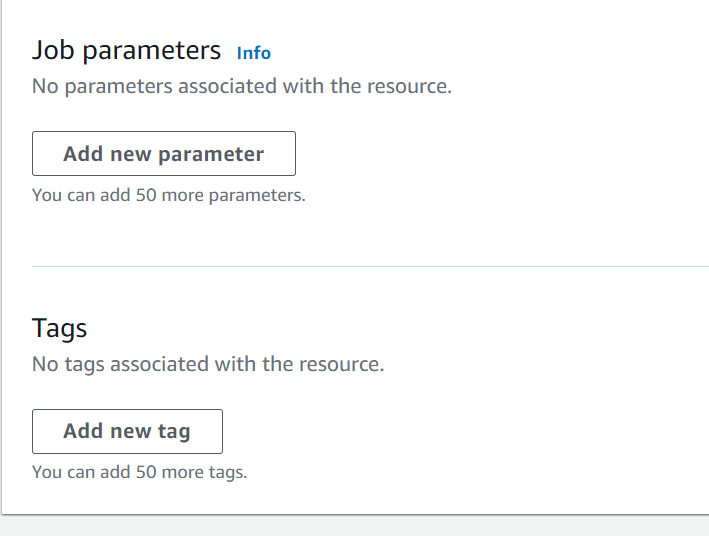Click the Tags section heading
Image resolution: width=709 pixels, height=536 pixels.
pyautogui.click(x=60, y=328)
